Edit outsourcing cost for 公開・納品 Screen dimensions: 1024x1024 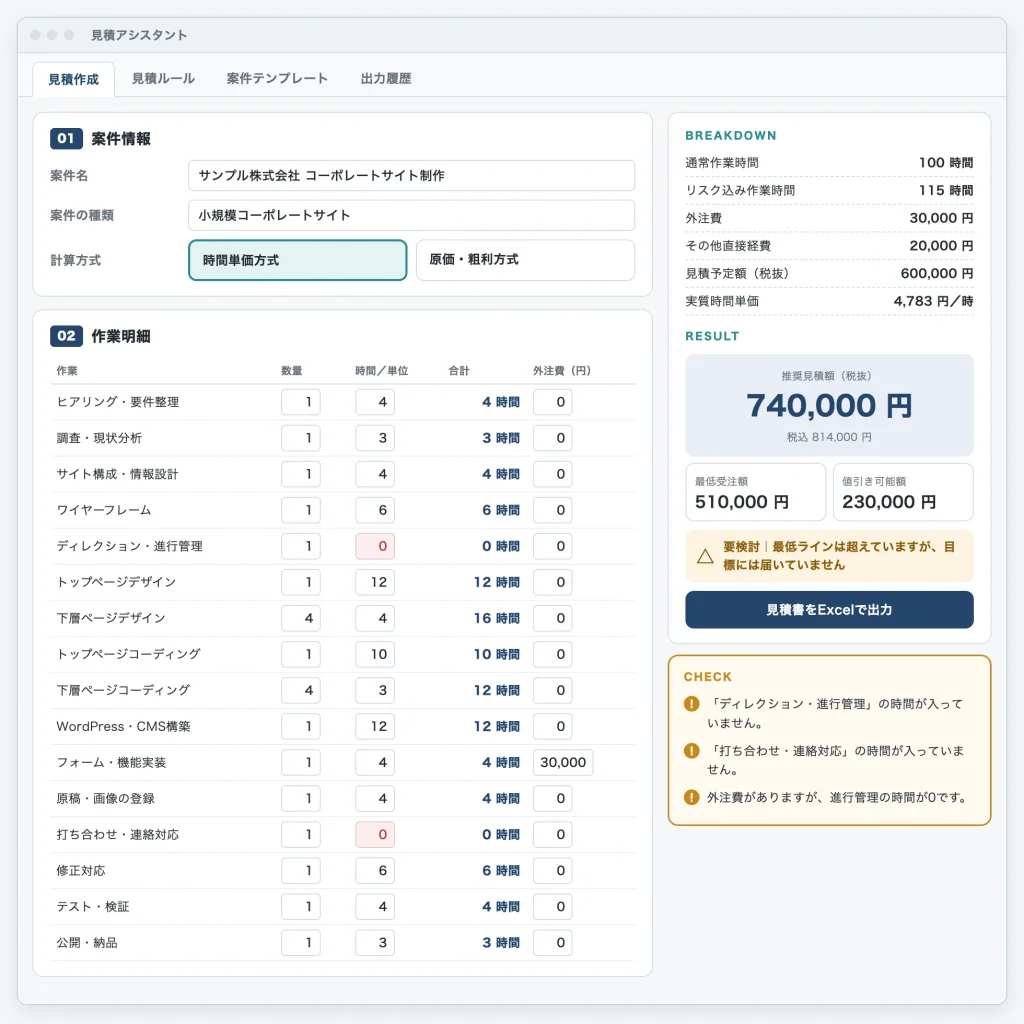[552, 942]
